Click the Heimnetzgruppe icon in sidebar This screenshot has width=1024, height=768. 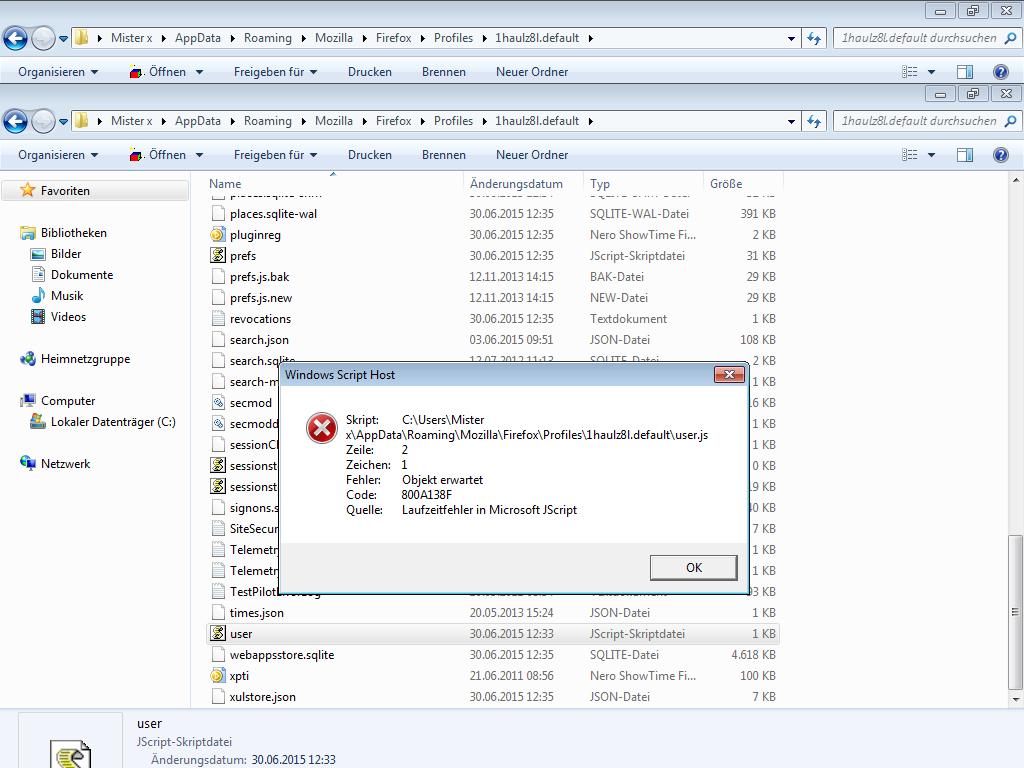click(28, 359)
